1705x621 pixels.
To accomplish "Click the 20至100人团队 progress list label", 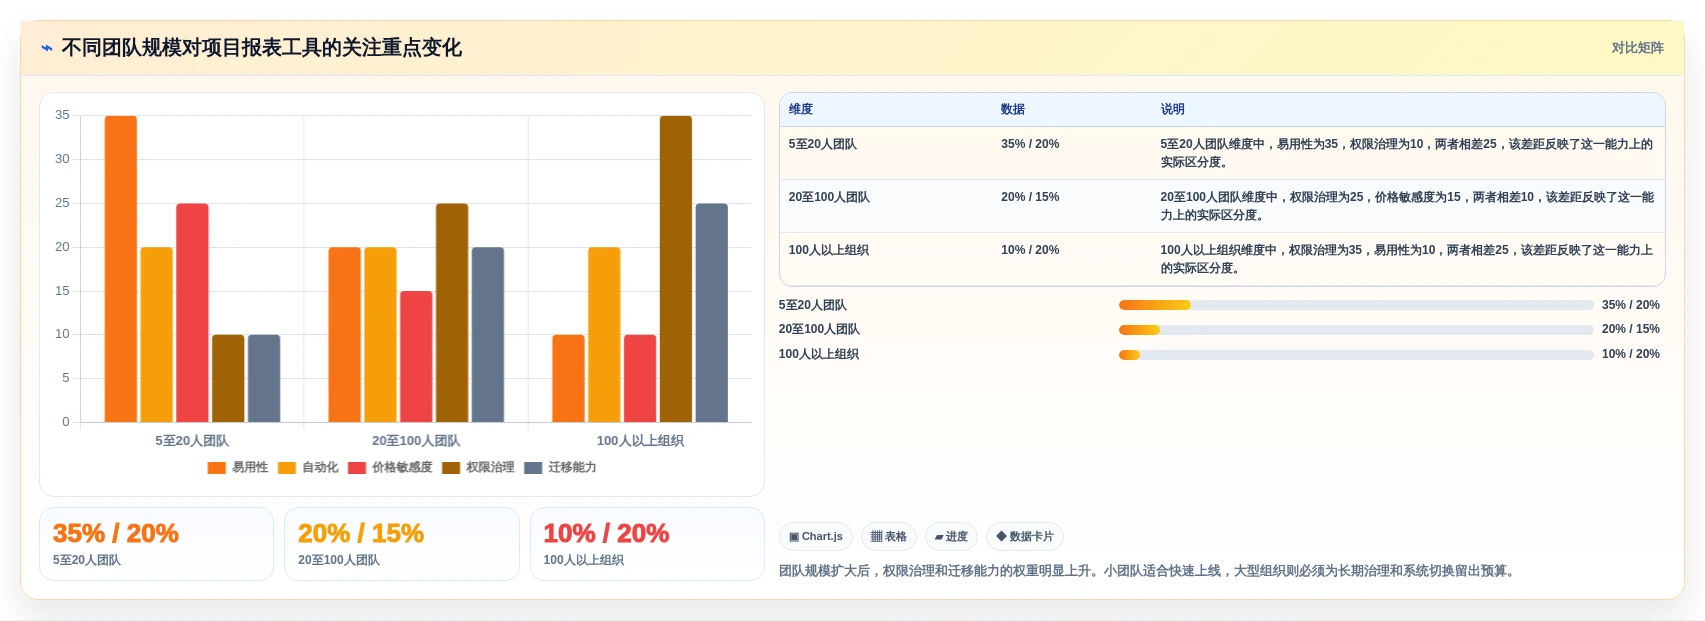I will click(x=819, y=330).
